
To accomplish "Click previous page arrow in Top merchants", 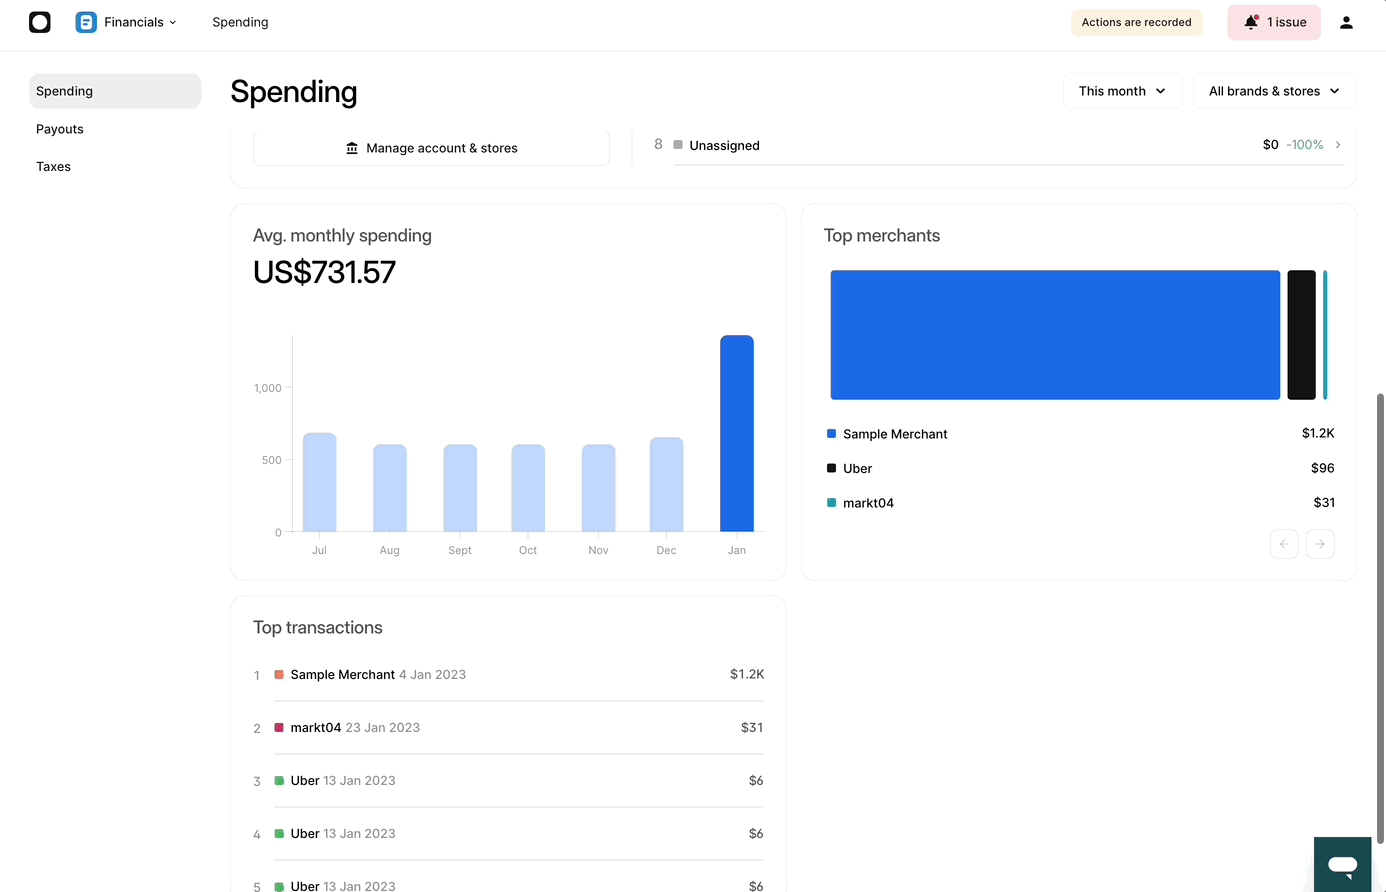I will click(1284, 544).
